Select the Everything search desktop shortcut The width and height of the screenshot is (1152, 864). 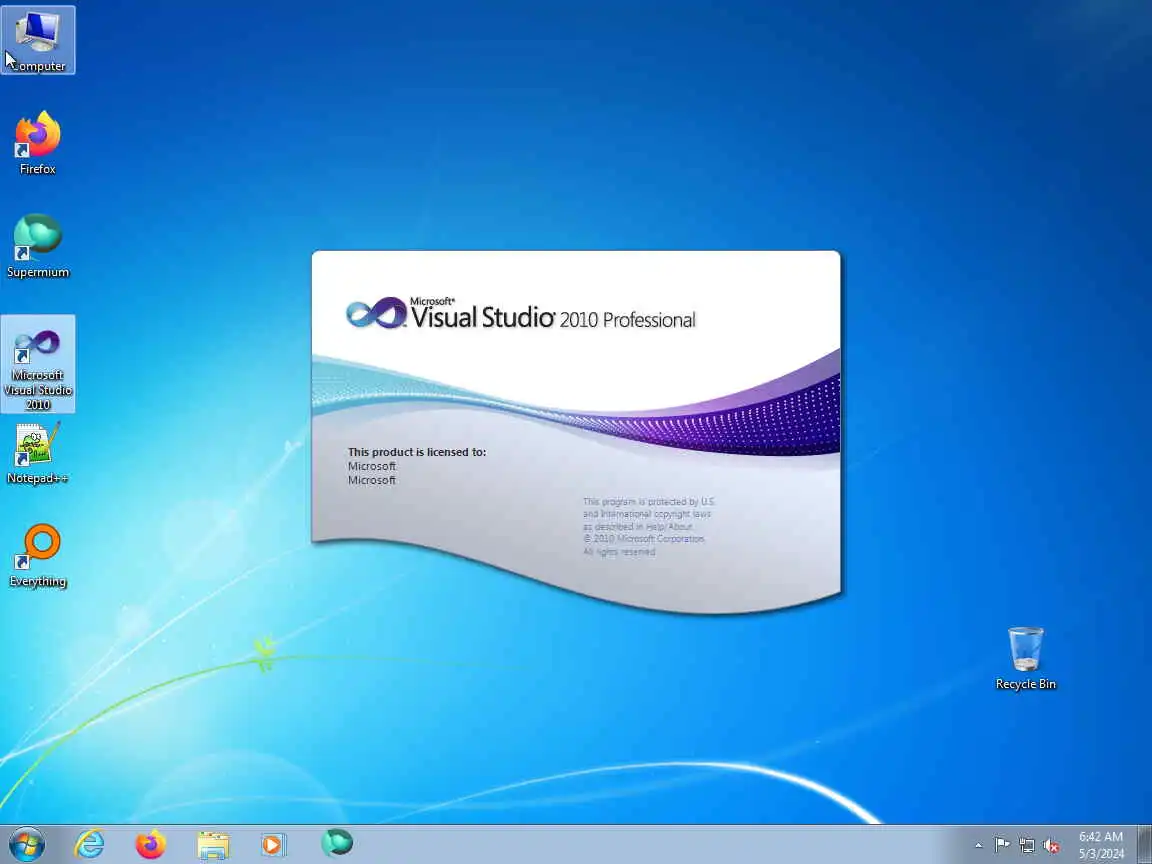[x=37, y=556]
